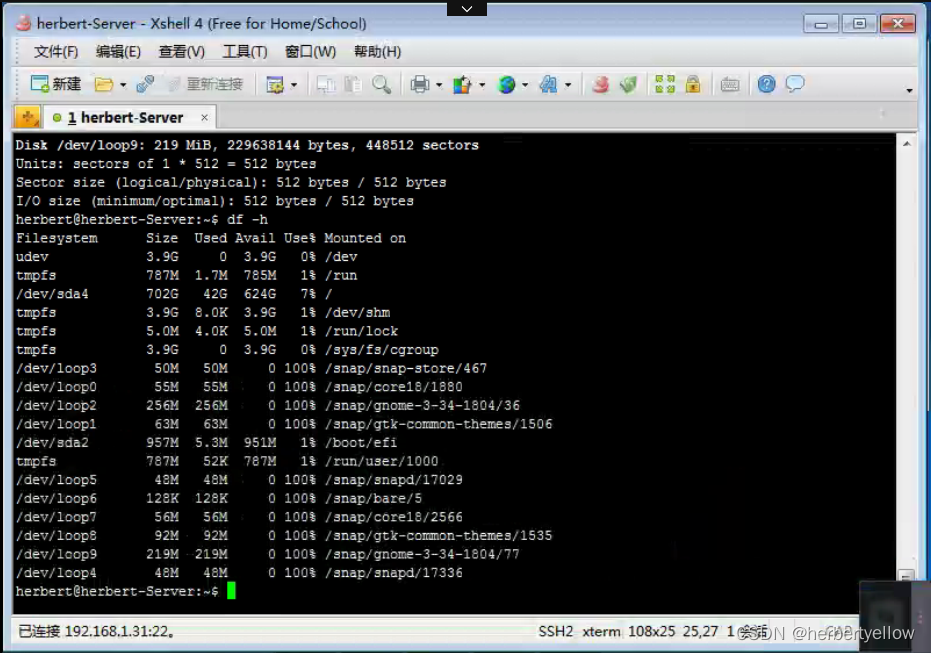The image size is (931, 653).
Task: Click the Print icon
Action: 420,84
